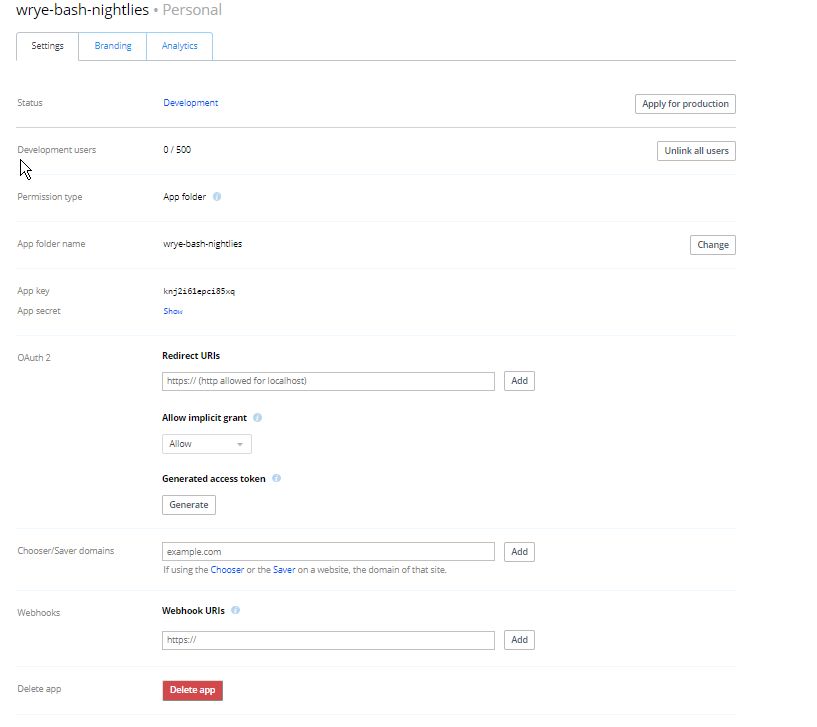Screen dimensions: 817x727
Task: Select the development users count 0 / 500
Action: 177,150
